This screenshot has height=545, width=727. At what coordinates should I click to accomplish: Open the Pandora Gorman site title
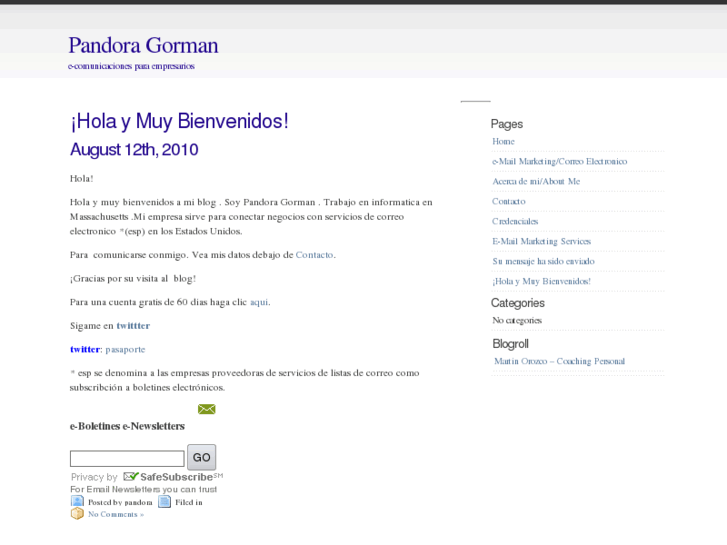pos(143,45)
